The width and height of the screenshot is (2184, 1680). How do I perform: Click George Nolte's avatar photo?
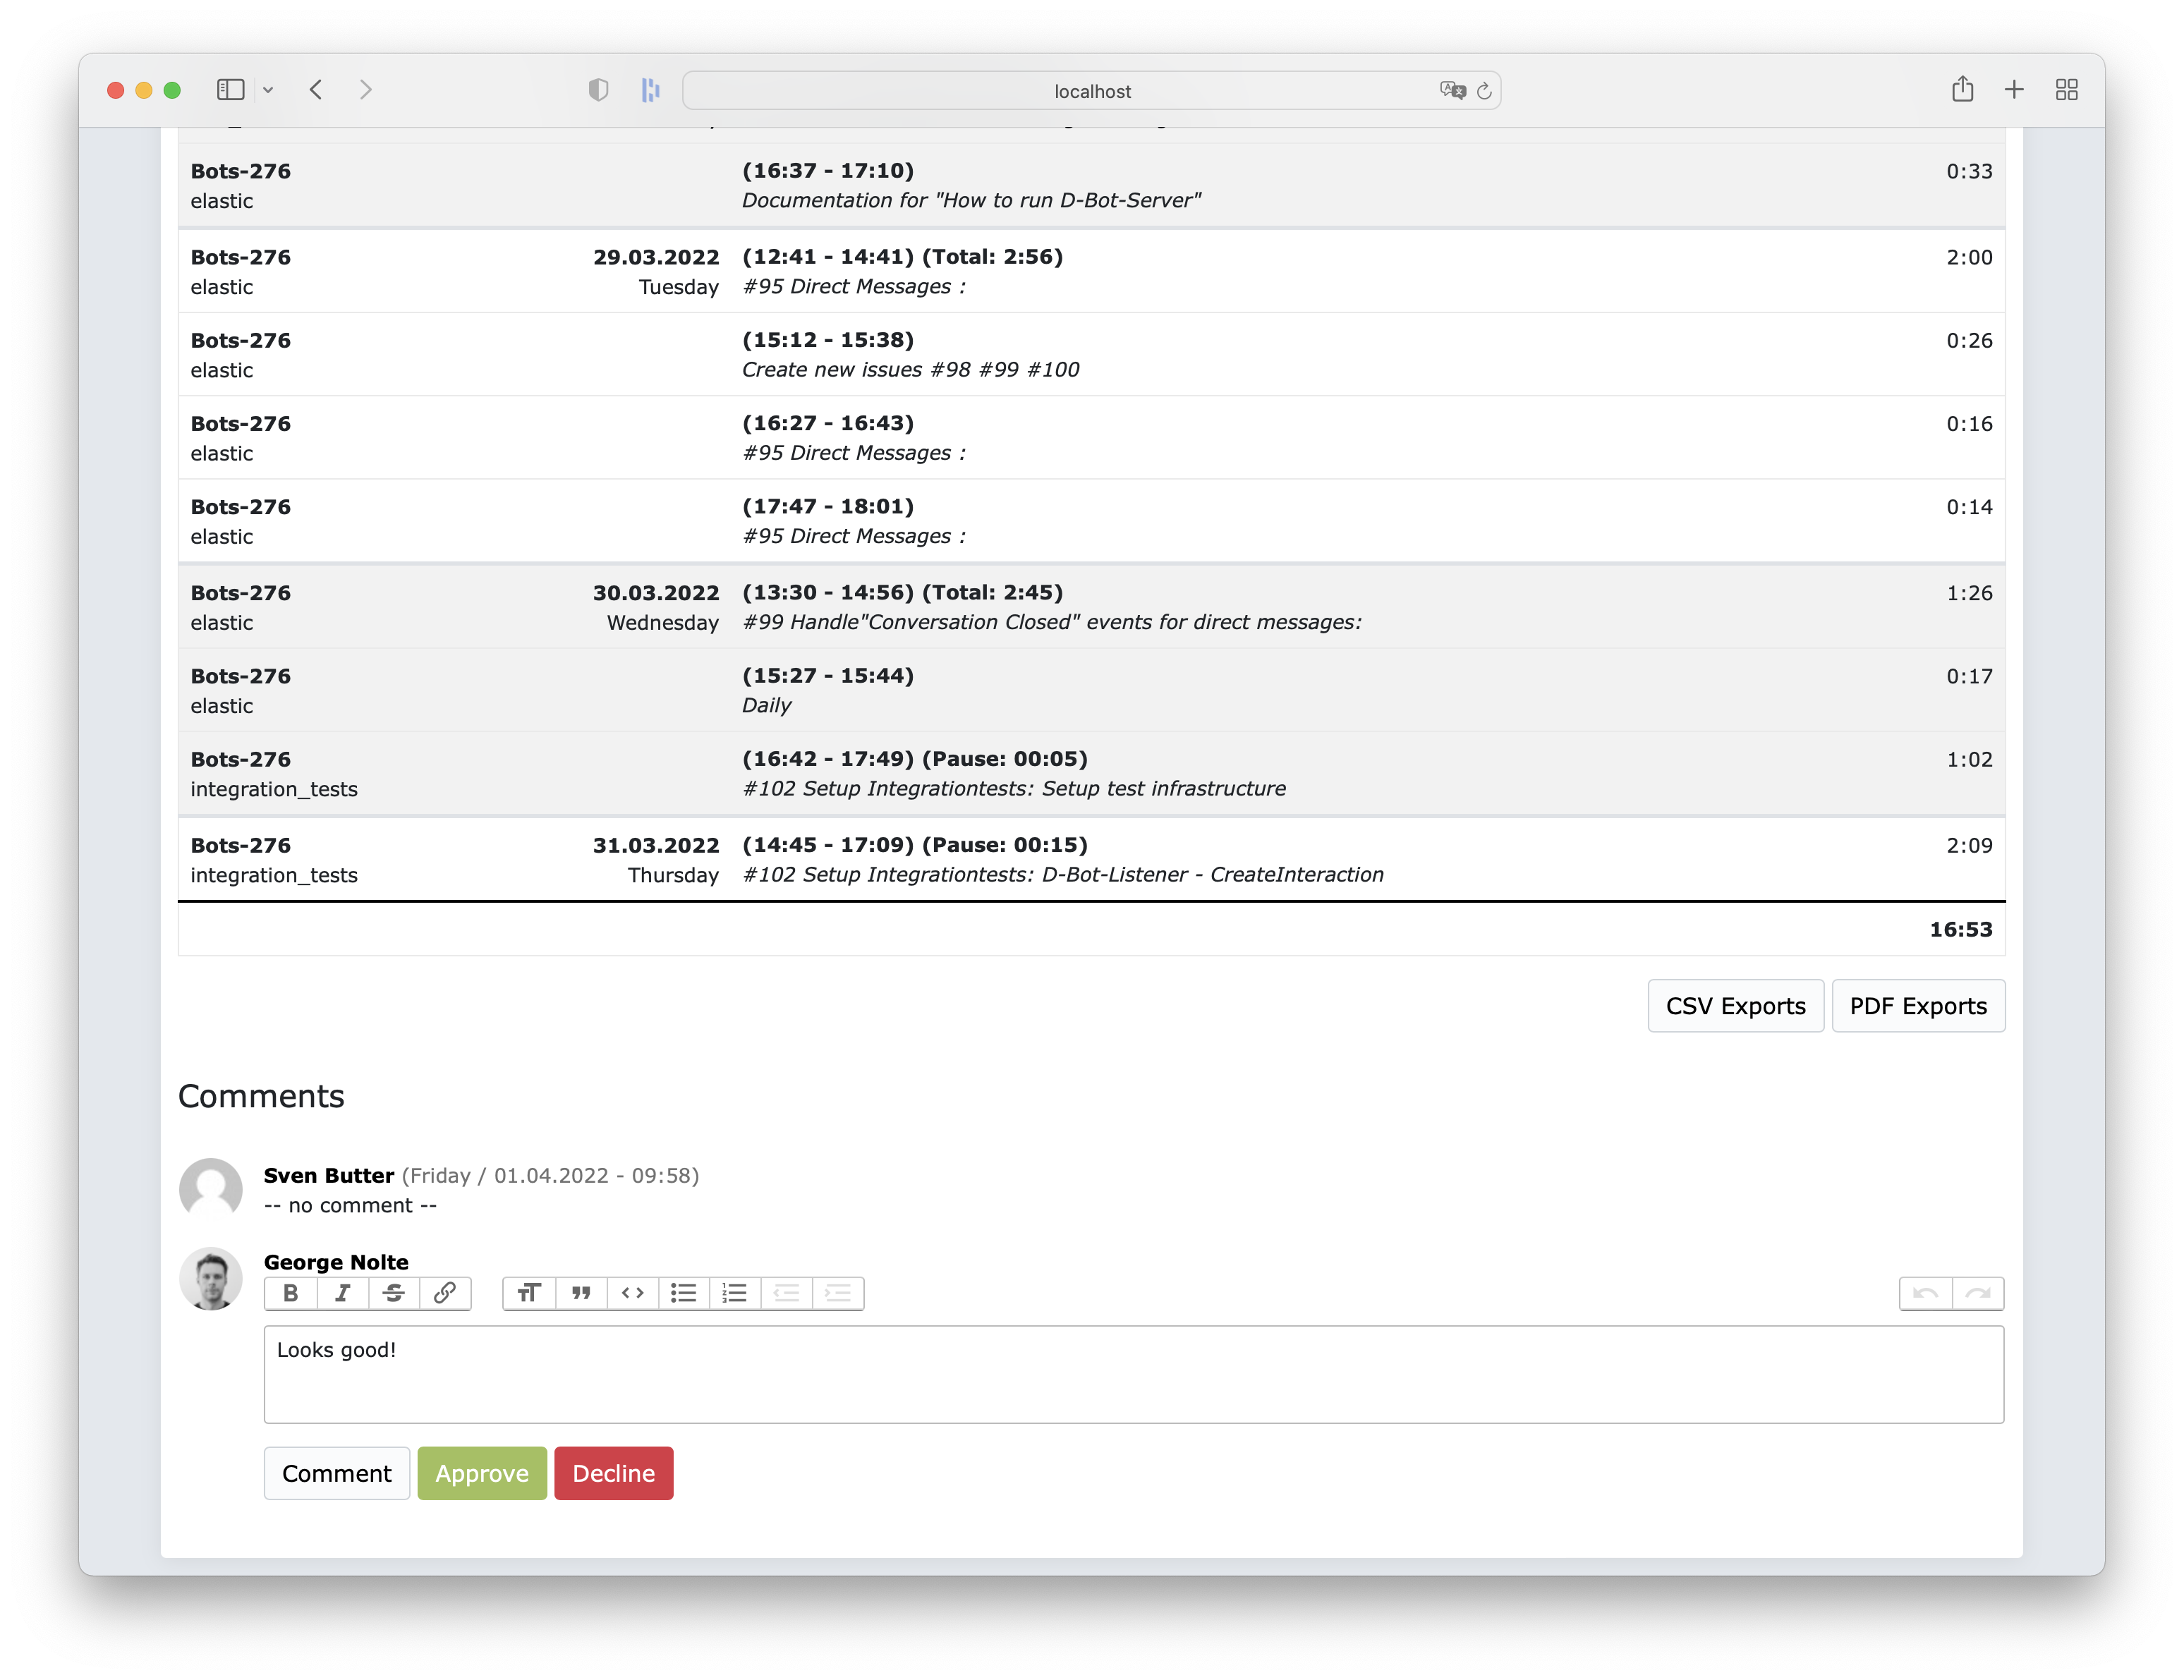(211, 1278)
